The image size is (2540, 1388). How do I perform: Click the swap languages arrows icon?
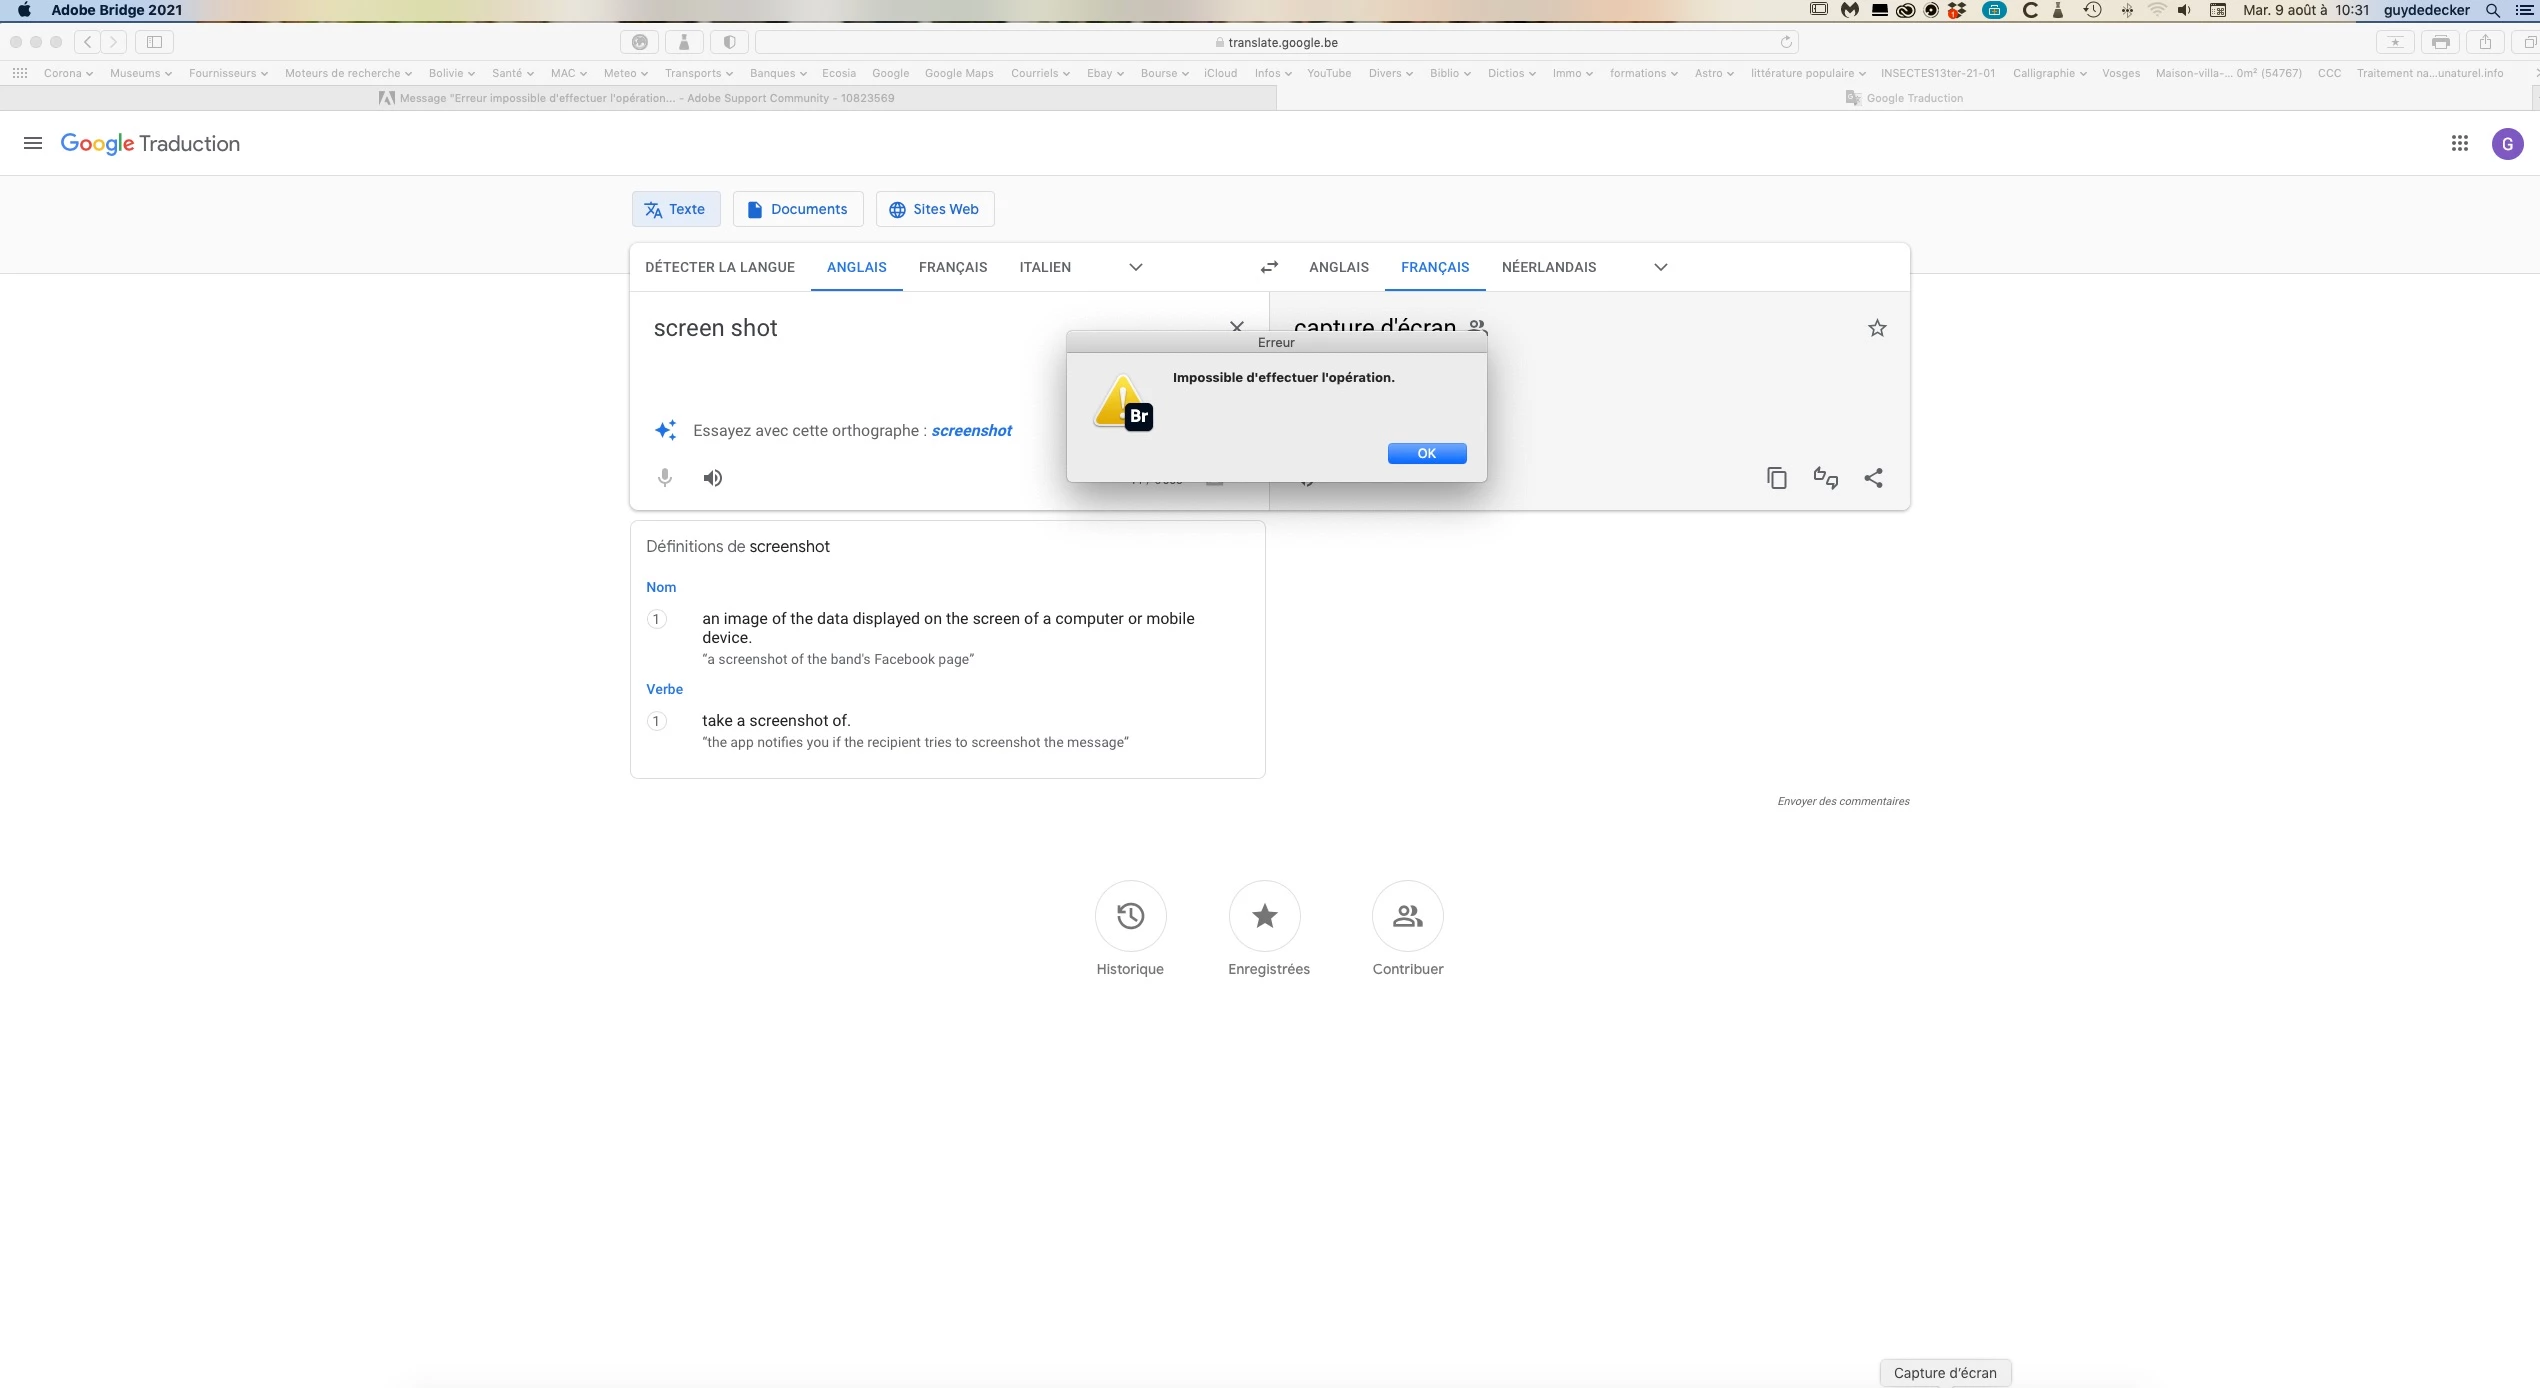pos(1269,267)
